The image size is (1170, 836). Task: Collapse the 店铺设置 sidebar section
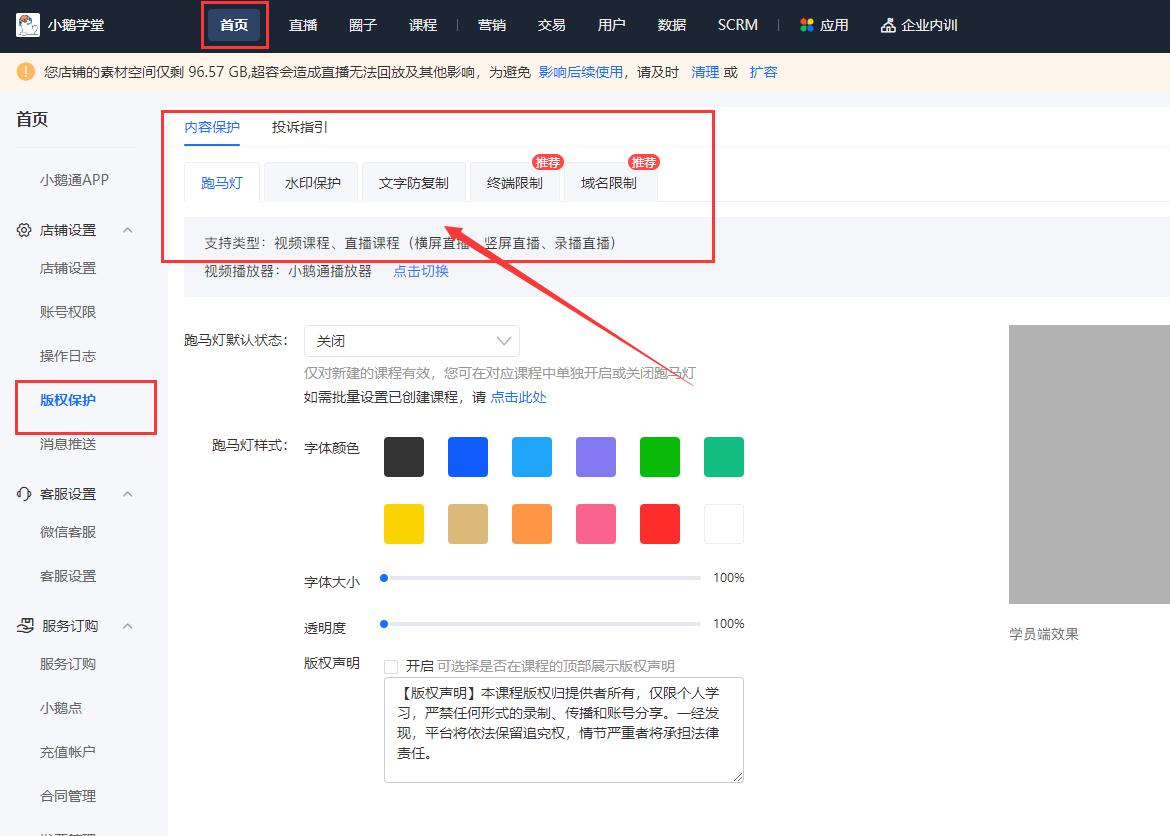pyautogui.click(x=127, y=230)
